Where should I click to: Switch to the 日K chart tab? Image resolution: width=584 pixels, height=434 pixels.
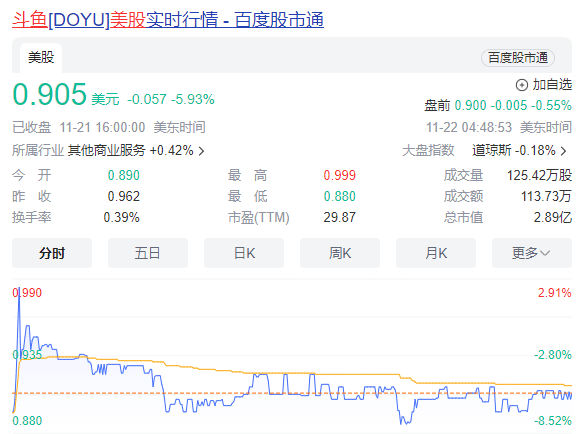tap(244, 253)
